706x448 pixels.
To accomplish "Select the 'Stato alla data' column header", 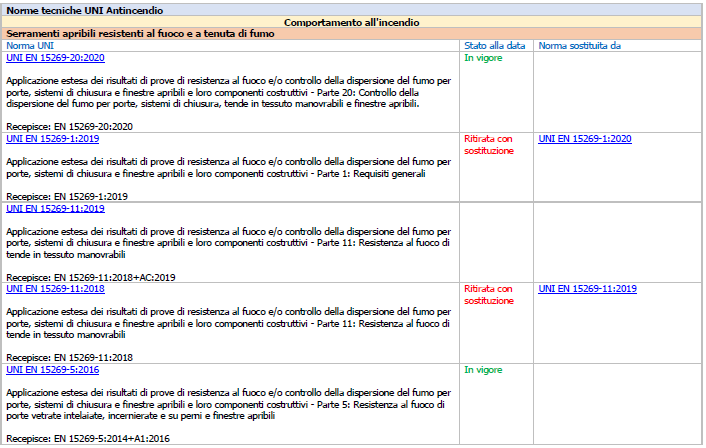I will pyautogui.click(x=494, y=45).
